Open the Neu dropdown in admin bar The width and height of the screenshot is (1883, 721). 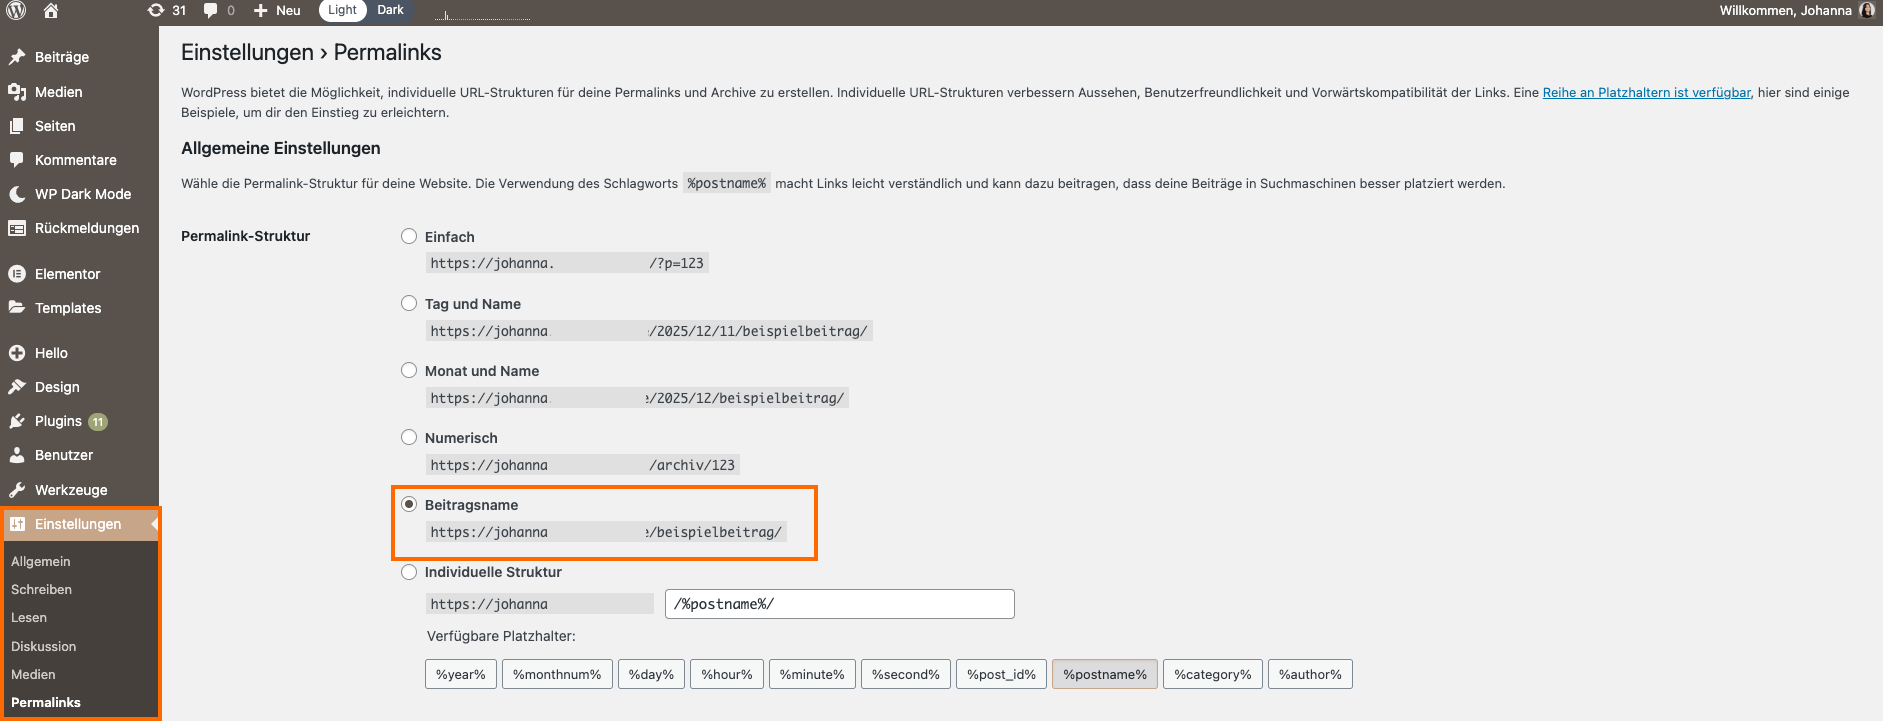coord(277,11)
